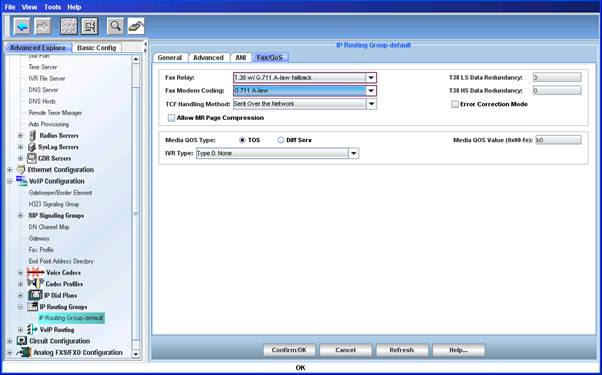Click the Confirm/OK button
This screenshot has height=375, width=602.
click(289, 350)
